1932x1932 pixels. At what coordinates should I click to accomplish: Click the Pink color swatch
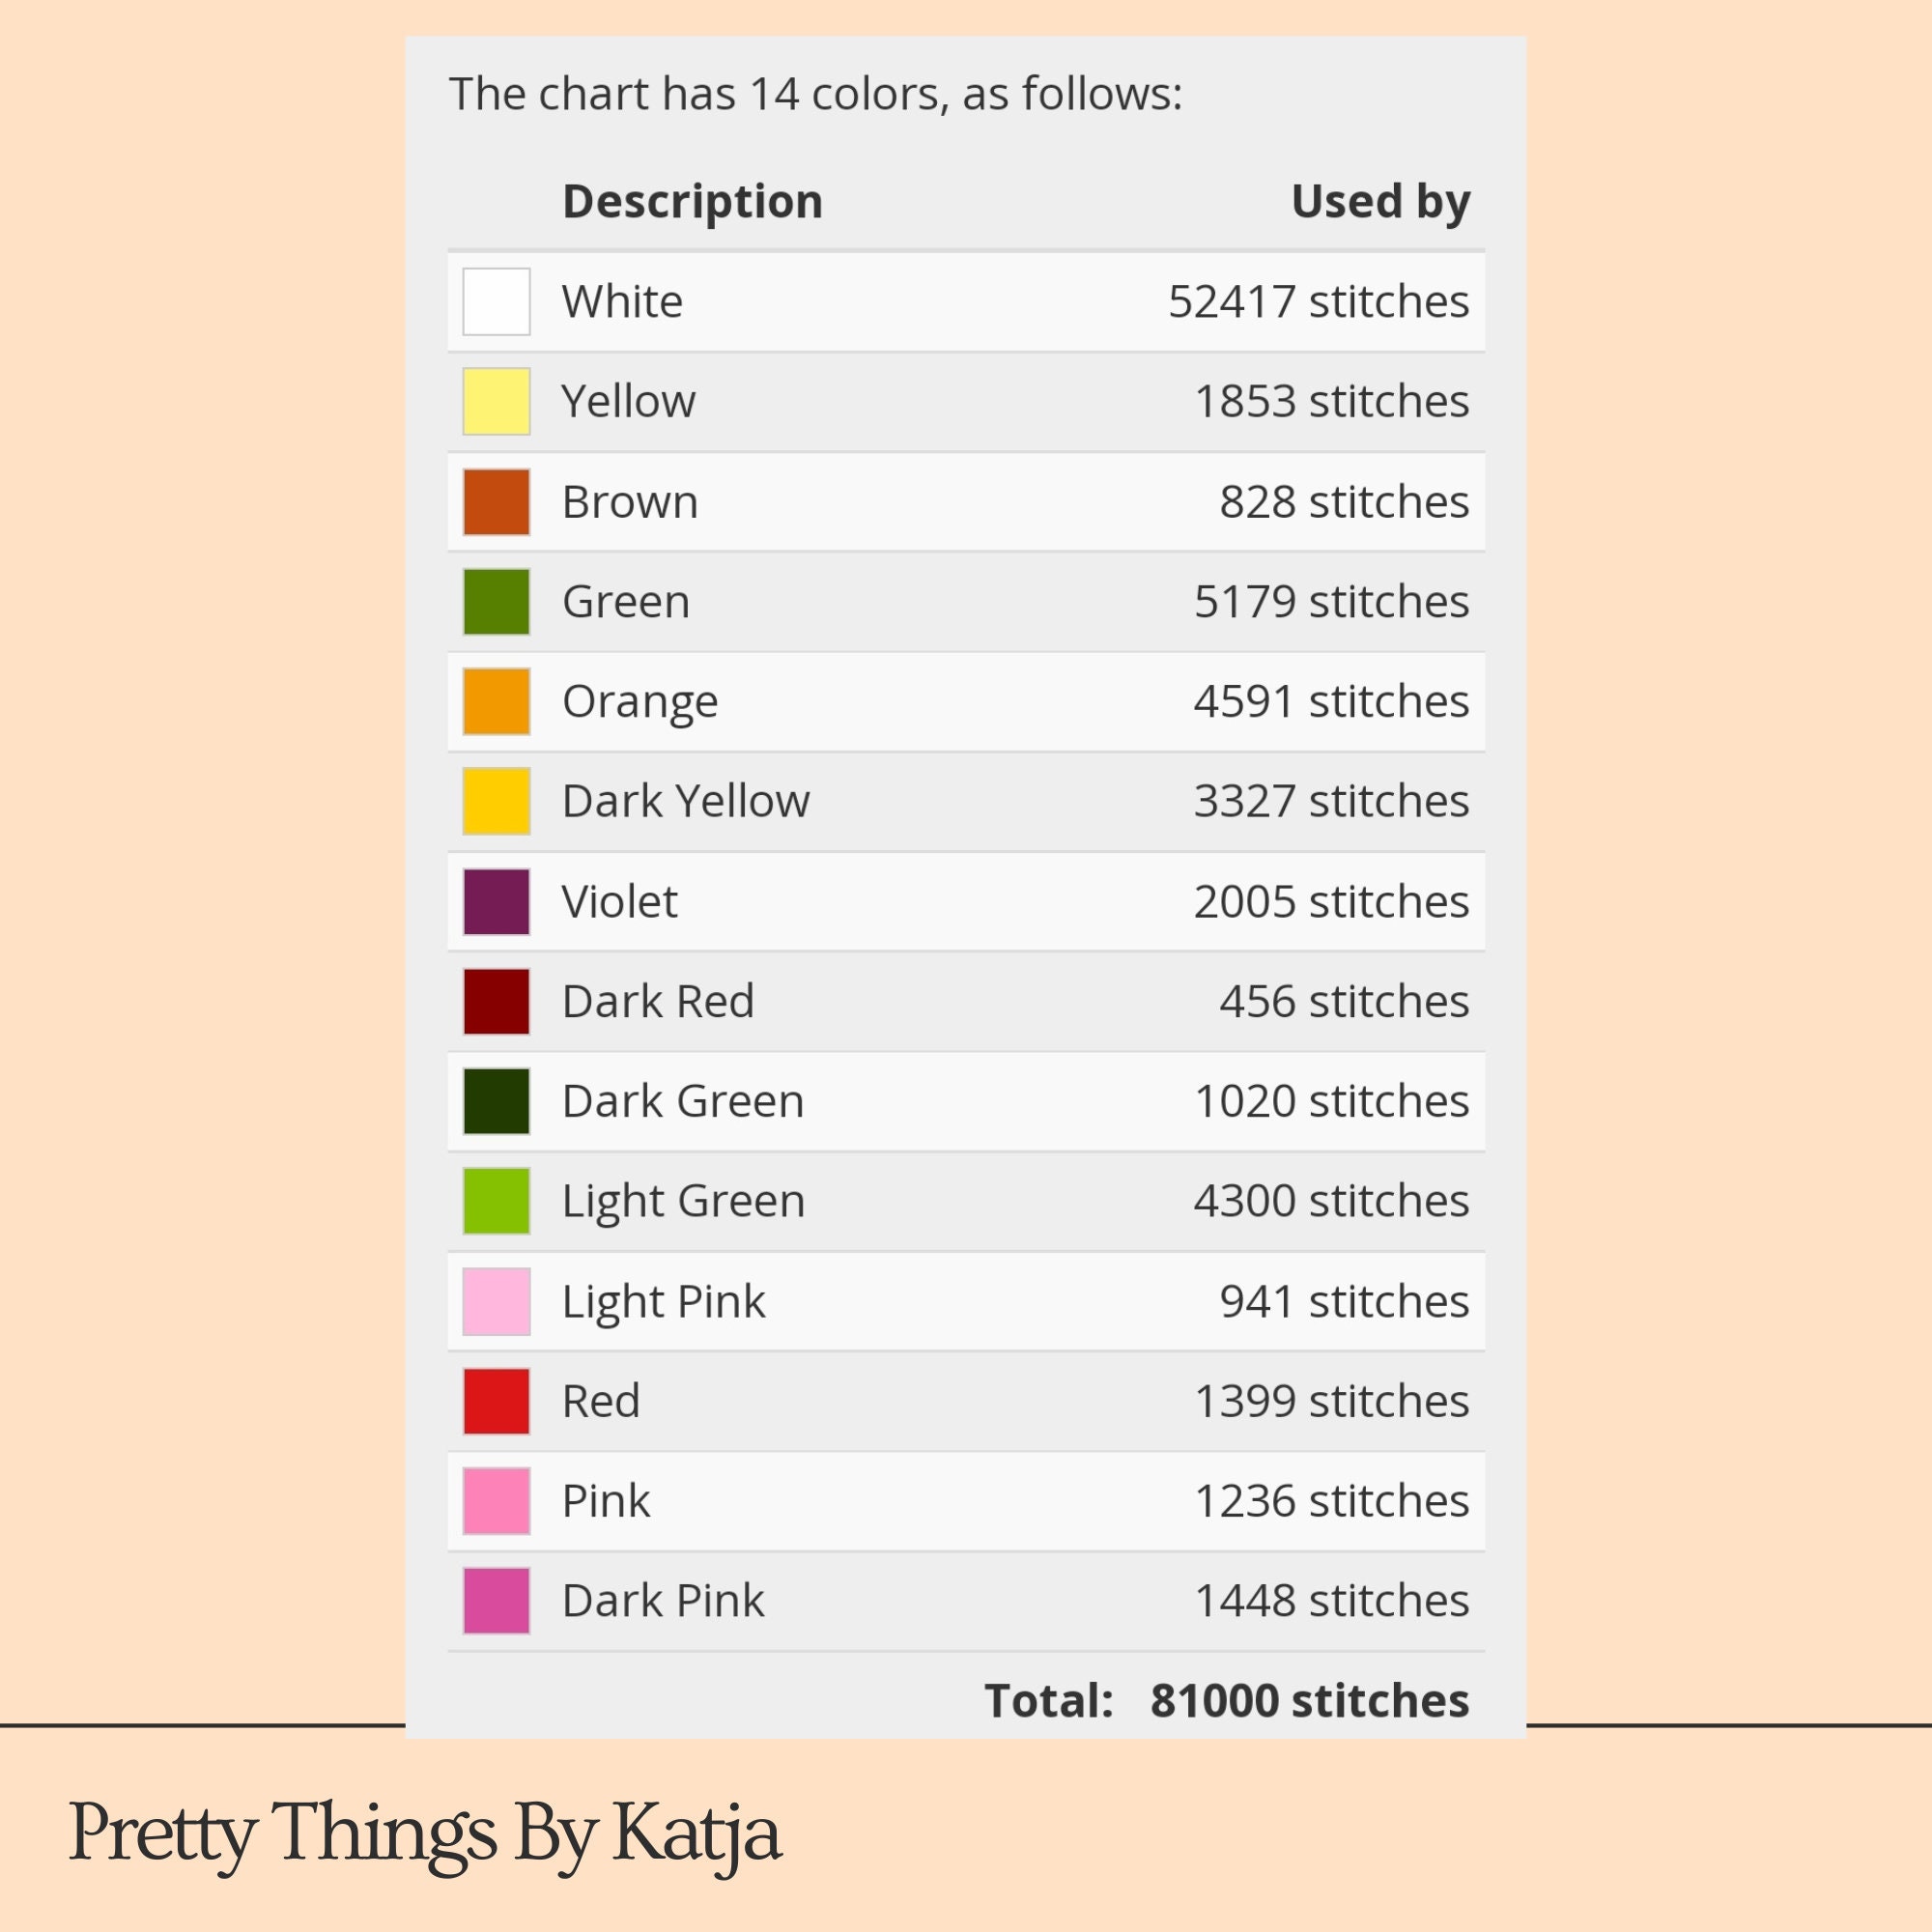click(496, 1501)
